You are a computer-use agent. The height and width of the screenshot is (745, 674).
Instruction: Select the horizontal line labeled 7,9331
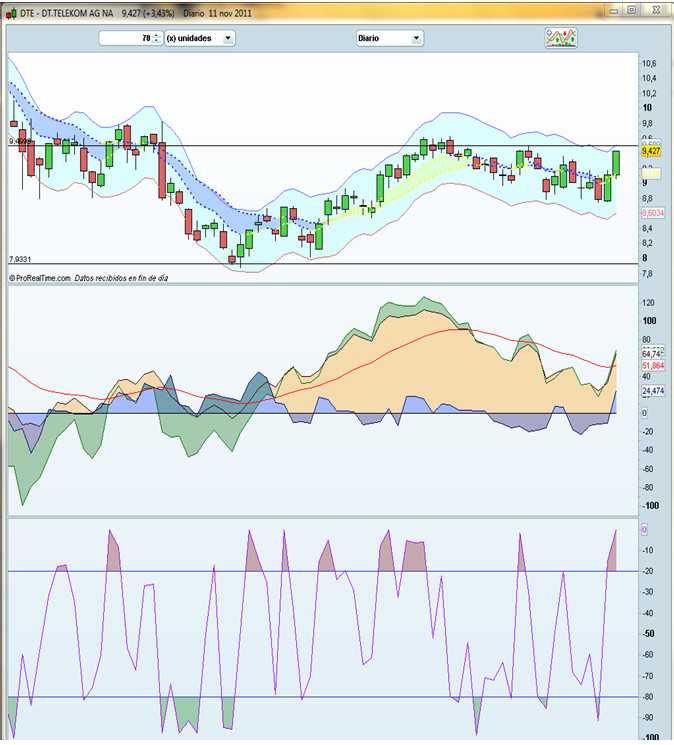tap(300, 264)
